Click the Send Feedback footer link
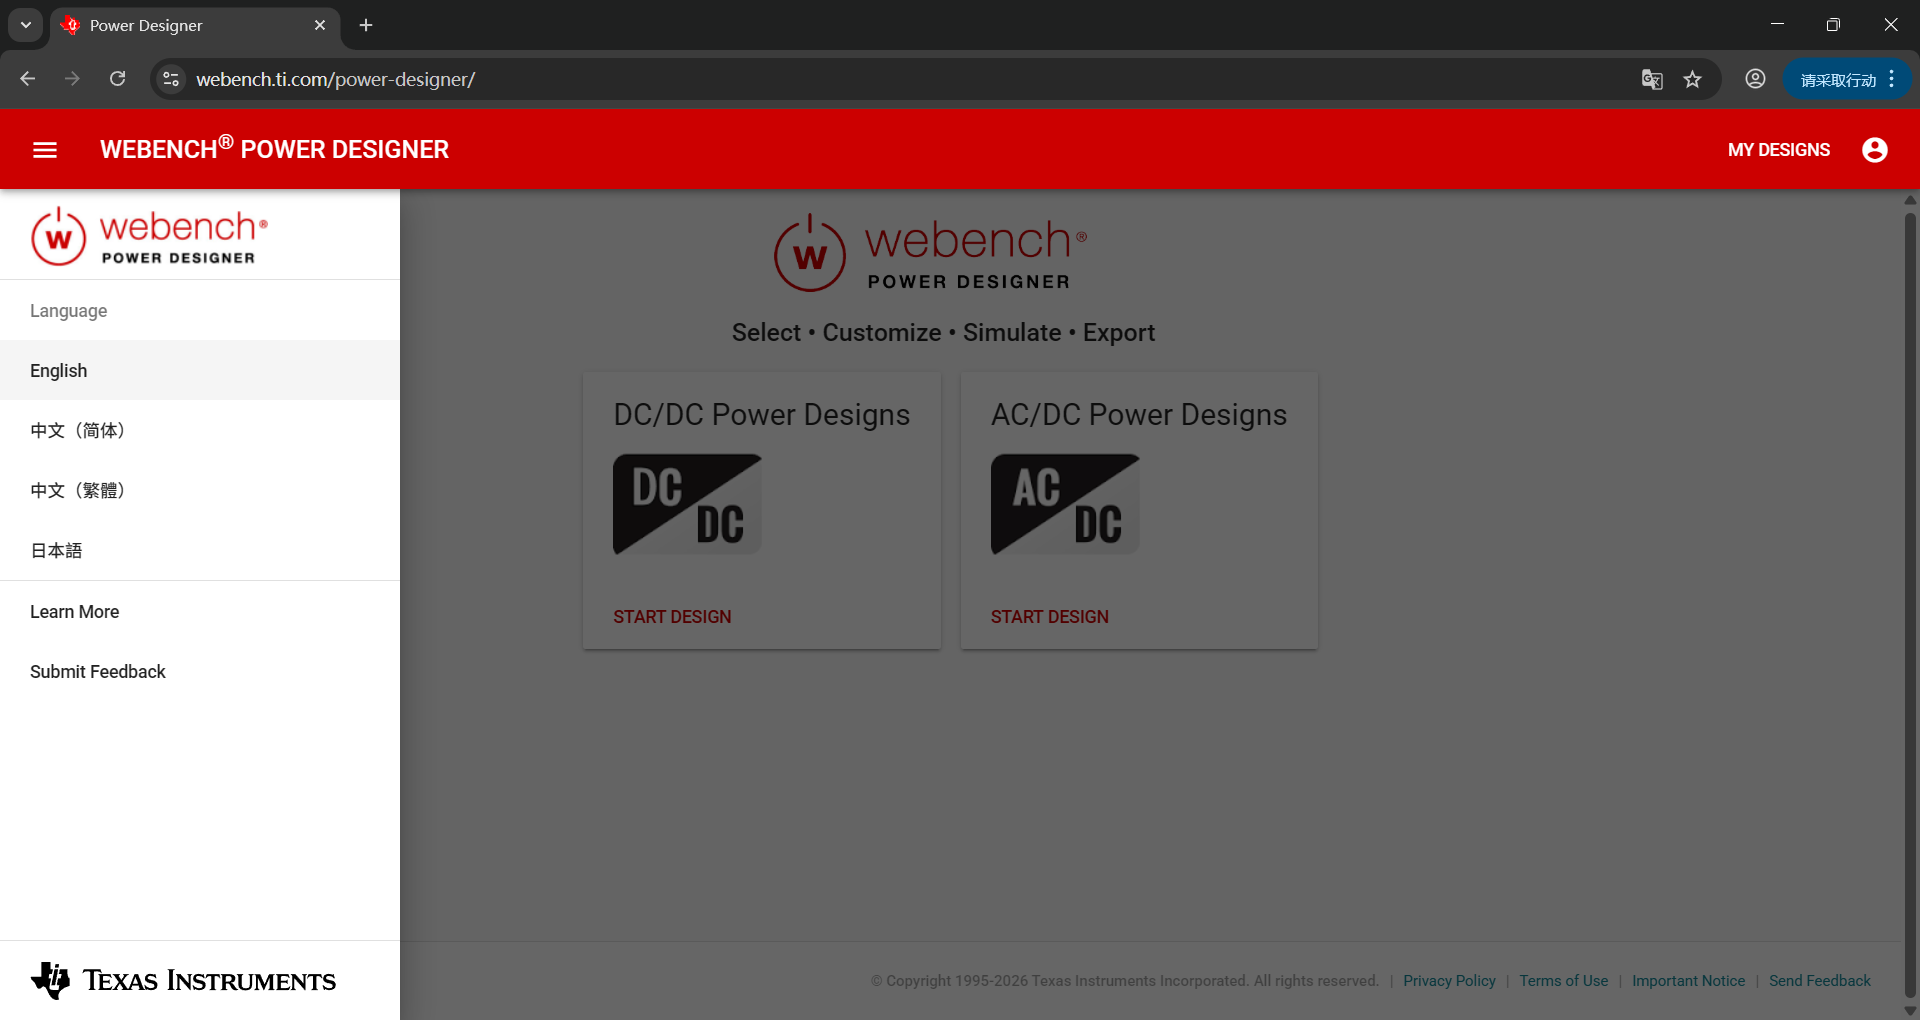1920x1020 pixels. [1820, 981]
